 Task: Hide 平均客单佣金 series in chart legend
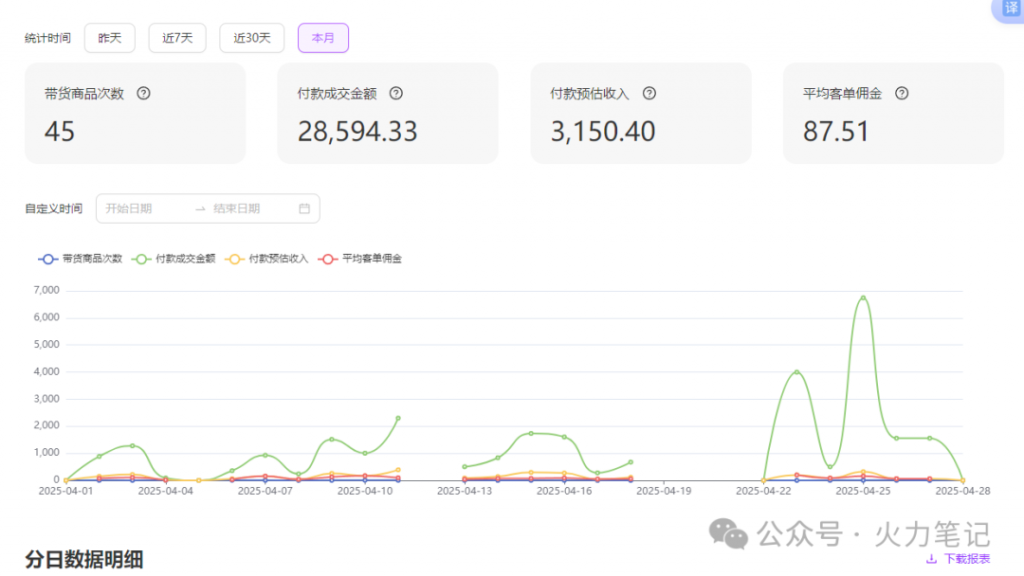[360, 258]
